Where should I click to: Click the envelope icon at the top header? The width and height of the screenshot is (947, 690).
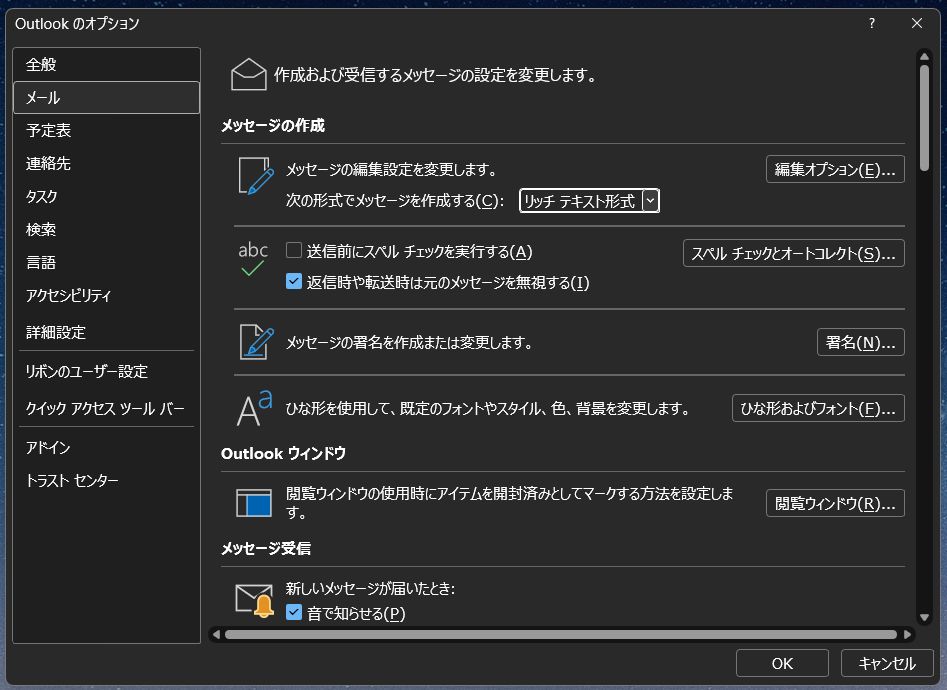(x=249, y=75)
